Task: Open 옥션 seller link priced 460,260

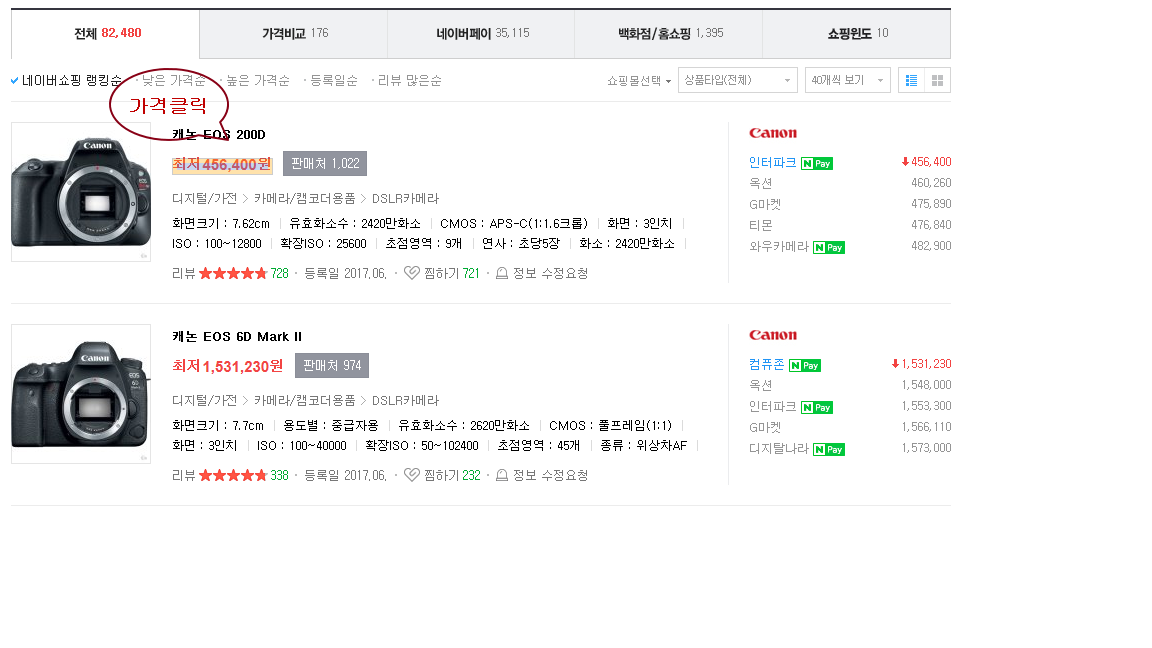Action: tap(760, 183)
